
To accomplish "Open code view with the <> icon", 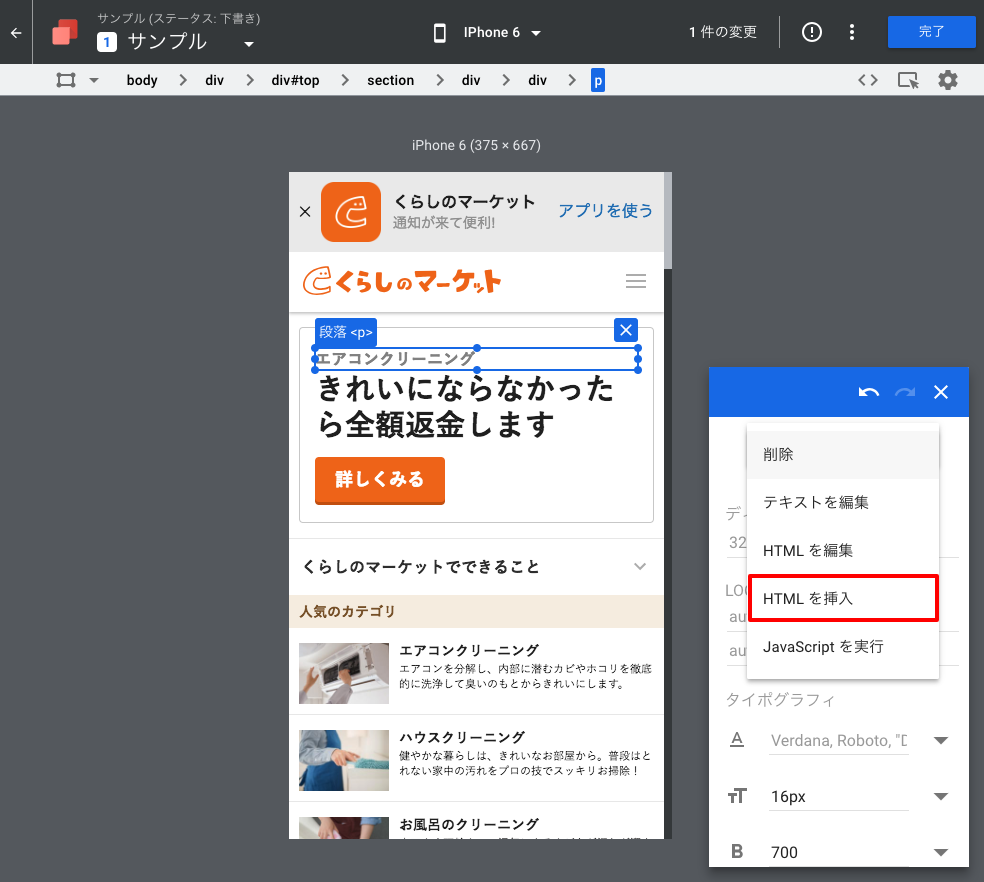I will pyautogui.click(x=867, y=79).
